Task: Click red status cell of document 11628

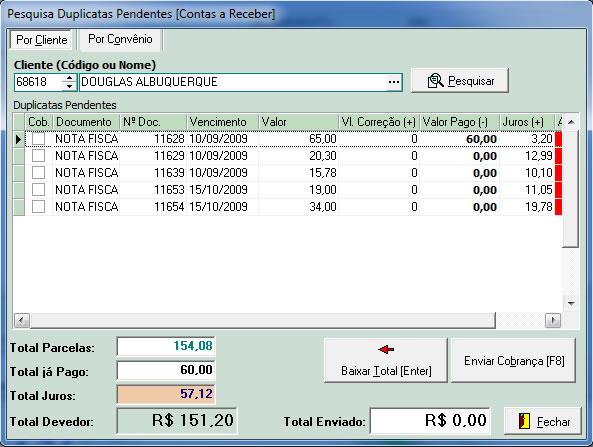Action: (x=558, y=139)
